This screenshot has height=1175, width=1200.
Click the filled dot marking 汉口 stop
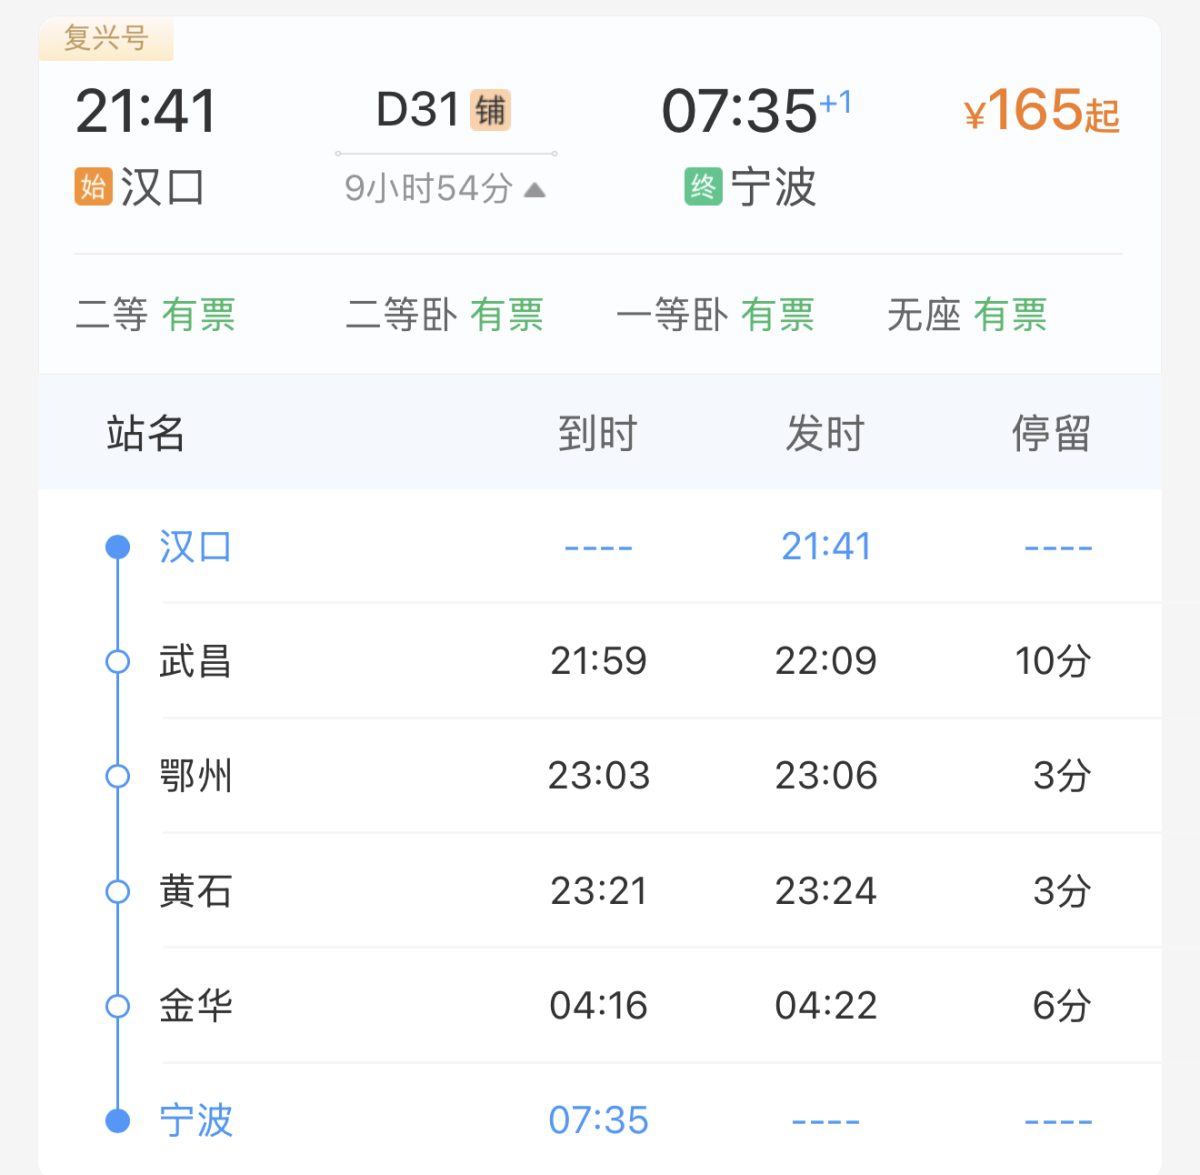click(x=118, y=547)
